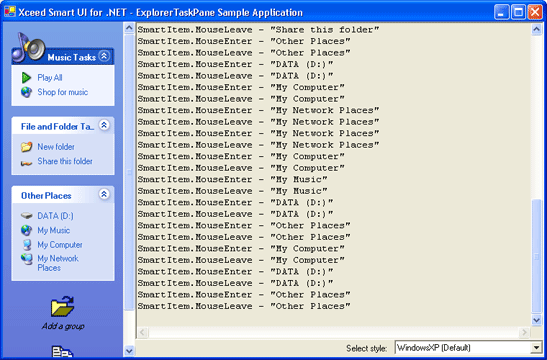
Task: Click the My Network Places icon
Action: coord(26,259)
